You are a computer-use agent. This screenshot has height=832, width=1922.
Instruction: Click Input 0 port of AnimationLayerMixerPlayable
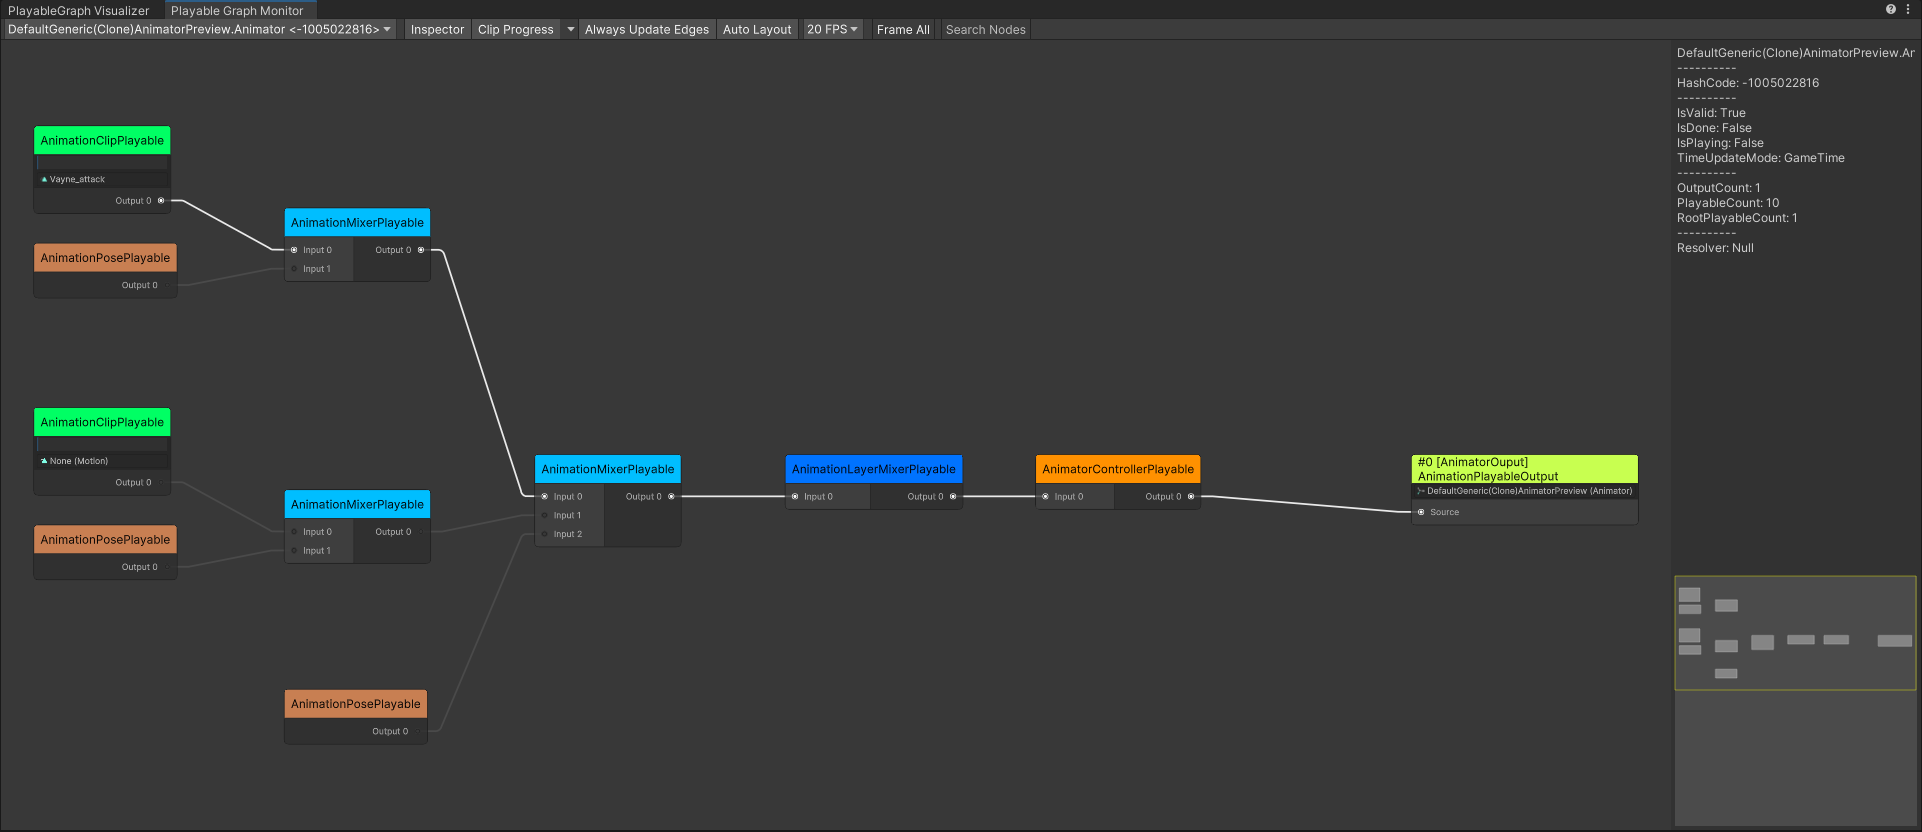795,497
